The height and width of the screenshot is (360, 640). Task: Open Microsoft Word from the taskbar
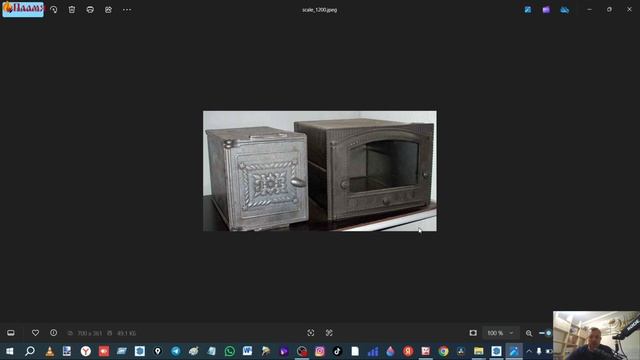[x=247, y=351]
